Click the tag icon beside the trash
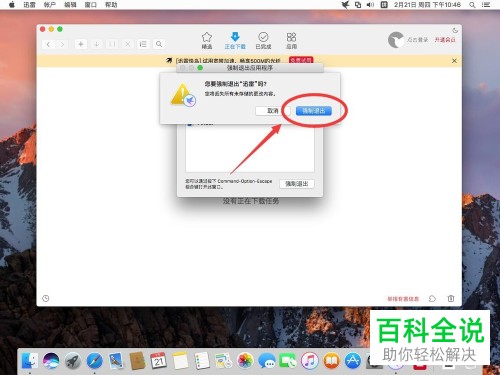The width and height of the screenshot is (500, 375). coord(432,298)
